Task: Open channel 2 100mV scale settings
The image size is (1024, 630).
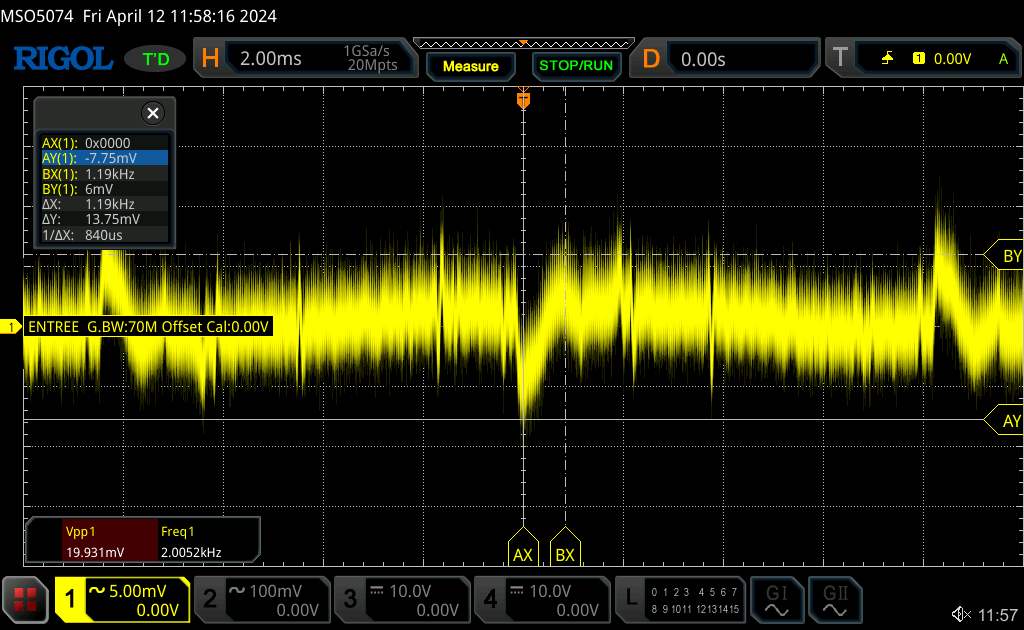Action: click(x=277, y=599)
